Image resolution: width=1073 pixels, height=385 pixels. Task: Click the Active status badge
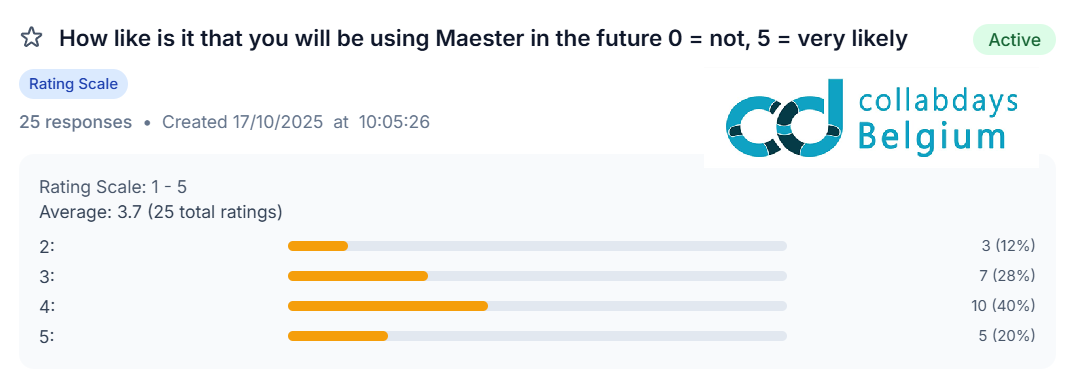click(x=1014, y=40)
